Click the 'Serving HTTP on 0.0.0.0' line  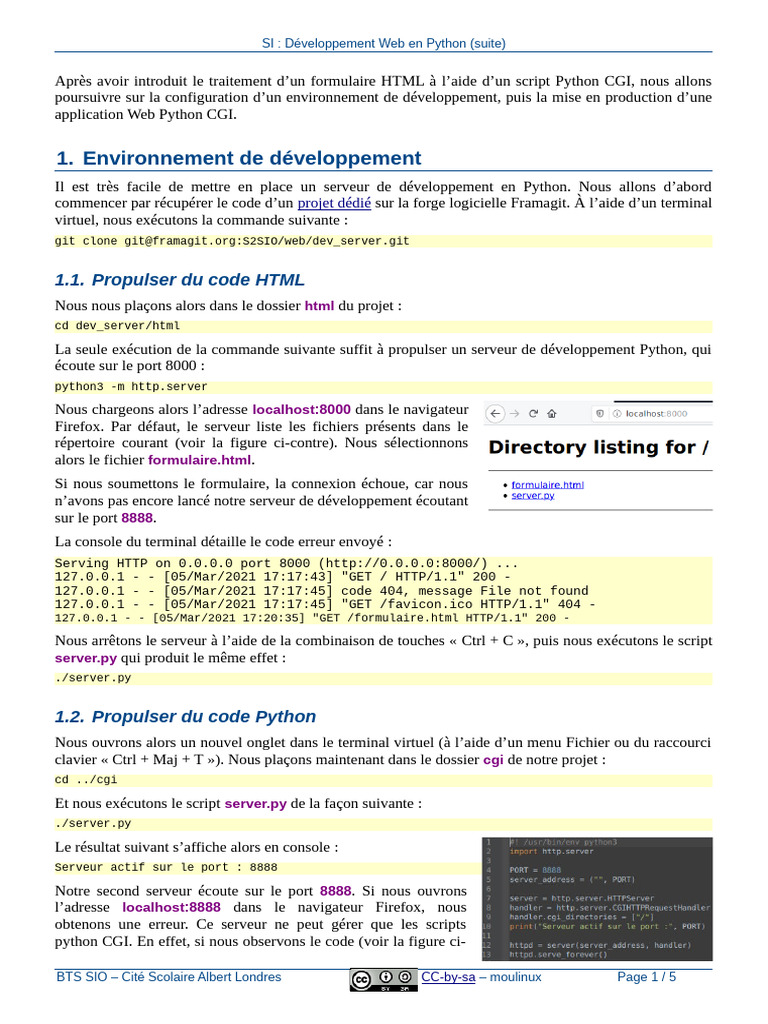coord(286,563)
